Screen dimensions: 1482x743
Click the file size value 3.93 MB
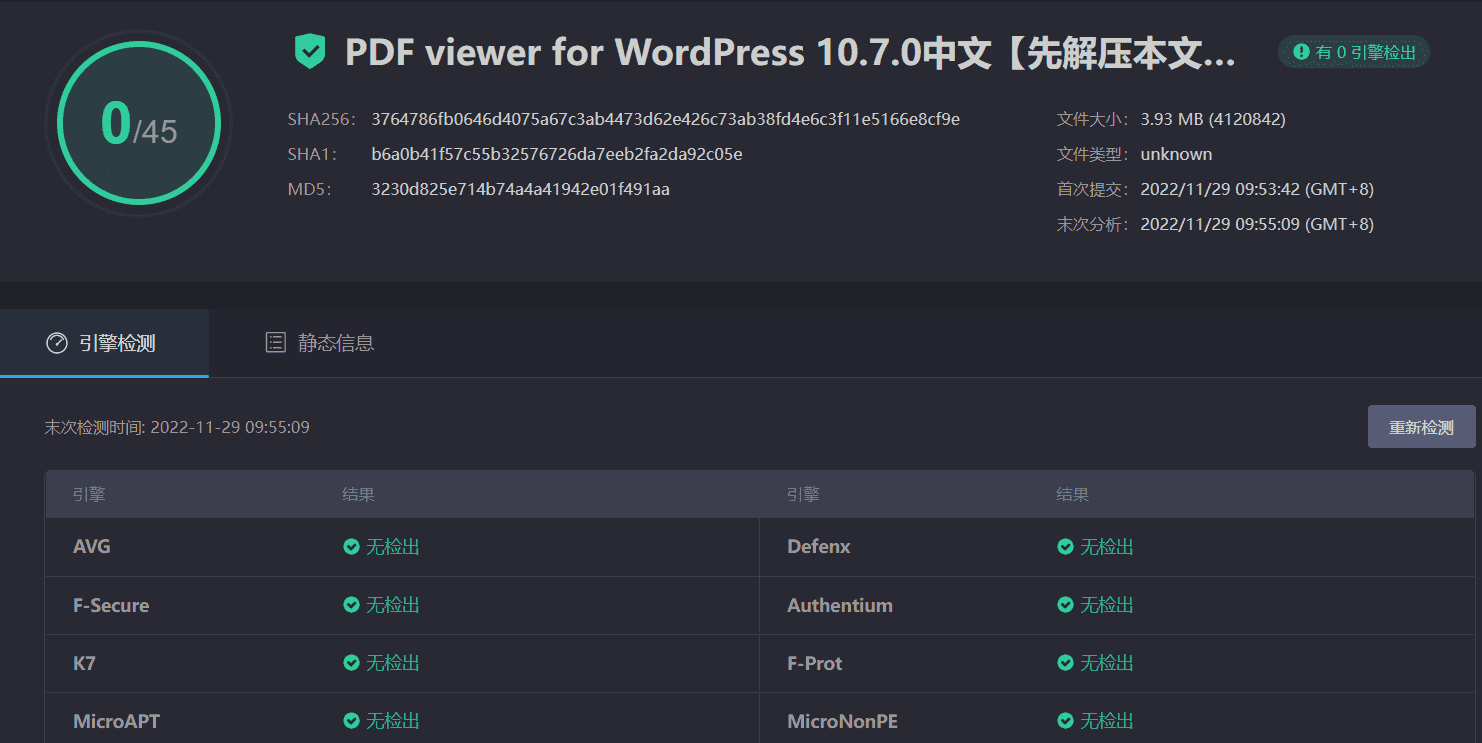[1213, 119]
